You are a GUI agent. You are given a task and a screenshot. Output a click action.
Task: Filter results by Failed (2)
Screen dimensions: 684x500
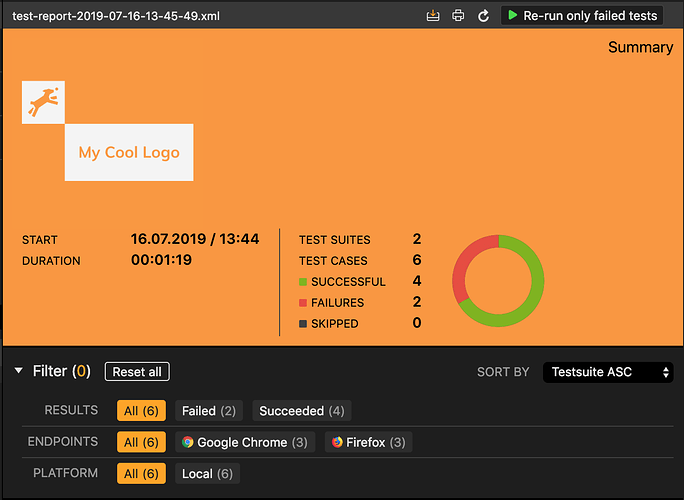pyautogui.click(x=209, y=411)
